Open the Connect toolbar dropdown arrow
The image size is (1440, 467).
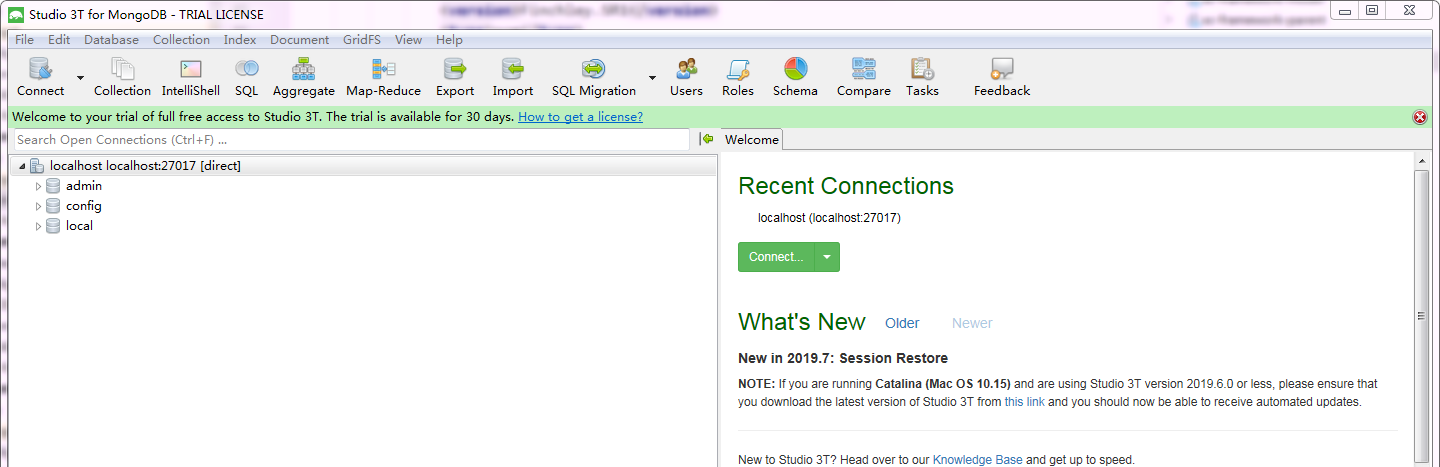(x=80, y=78)
